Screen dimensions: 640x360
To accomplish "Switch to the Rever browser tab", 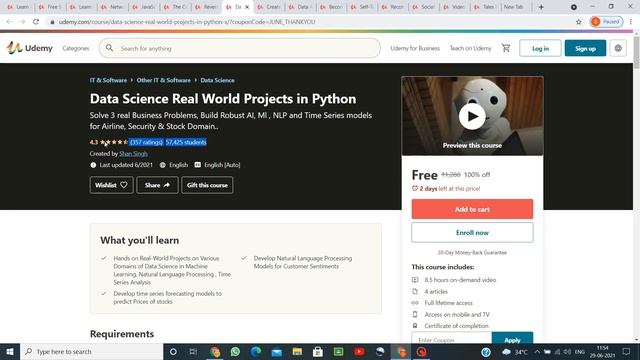I will coord(206,7).
